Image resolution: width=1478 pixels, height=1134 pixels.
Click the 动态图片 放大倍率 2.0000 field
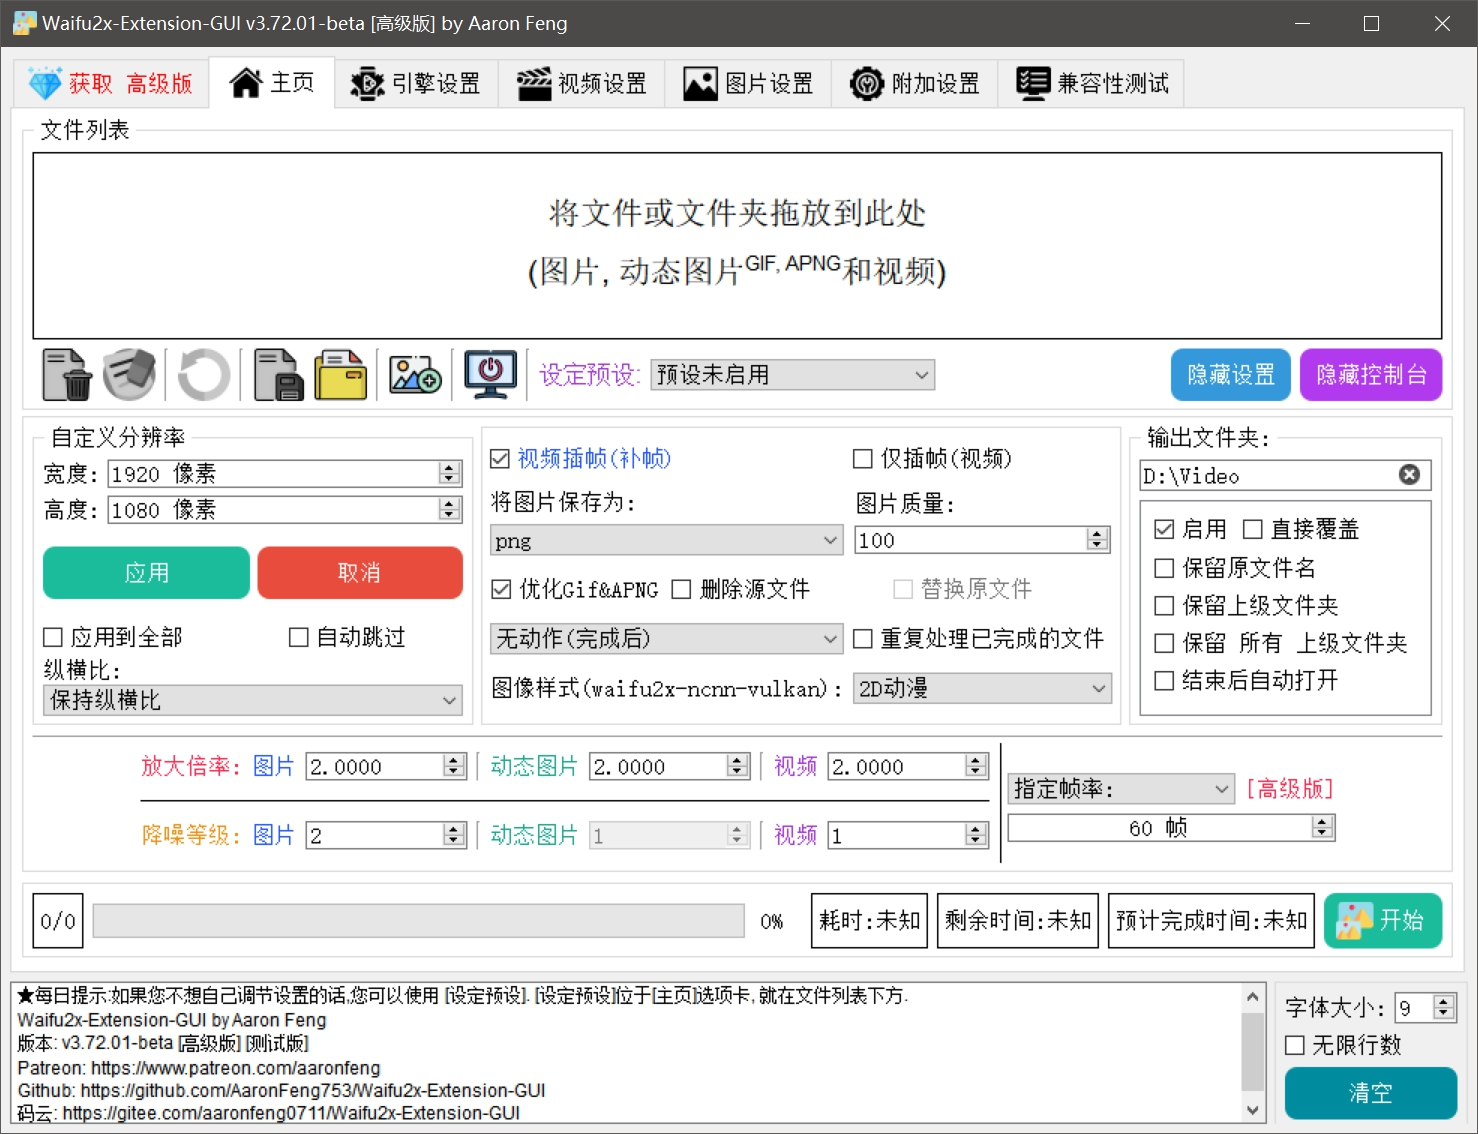(x=670, y=766)
